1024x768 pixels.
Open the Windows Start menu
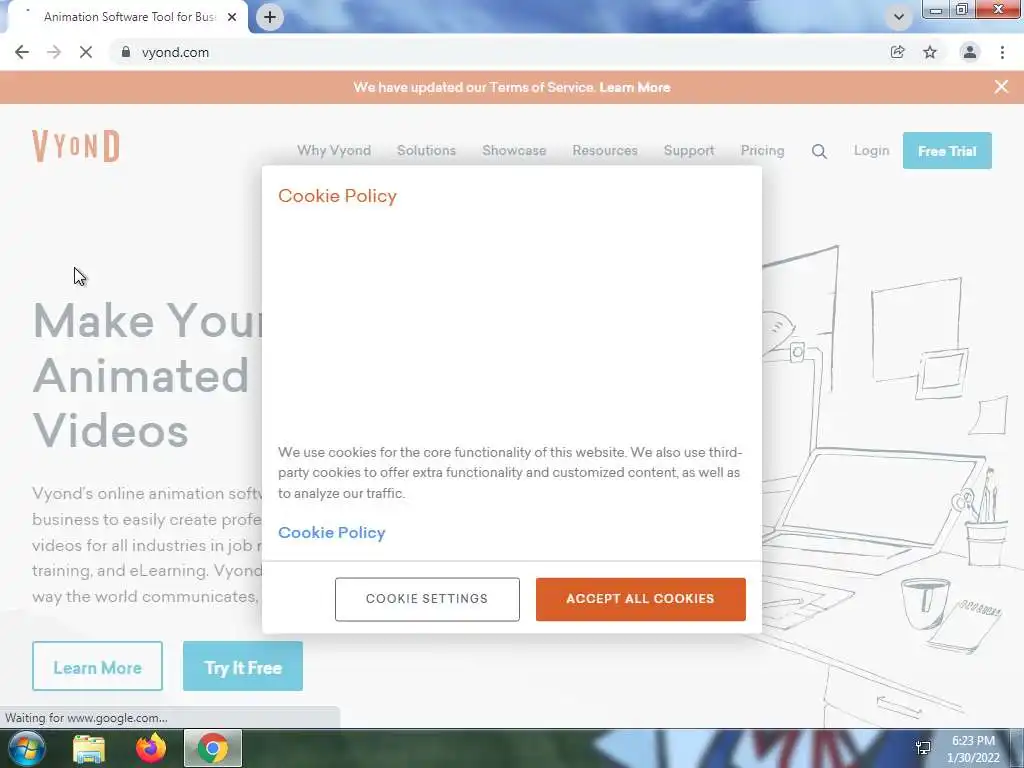(x=26, y=748)
